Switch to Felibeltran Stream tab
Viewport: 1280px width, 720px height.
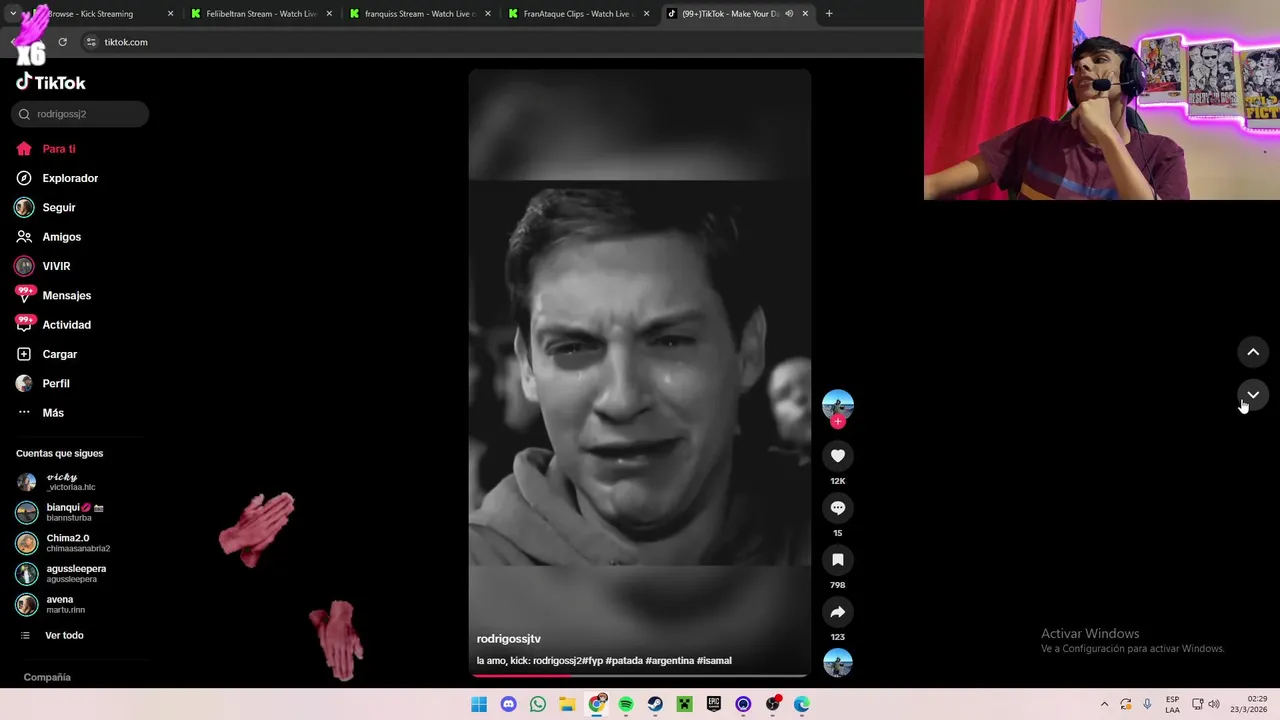click(x=260, y=14)
